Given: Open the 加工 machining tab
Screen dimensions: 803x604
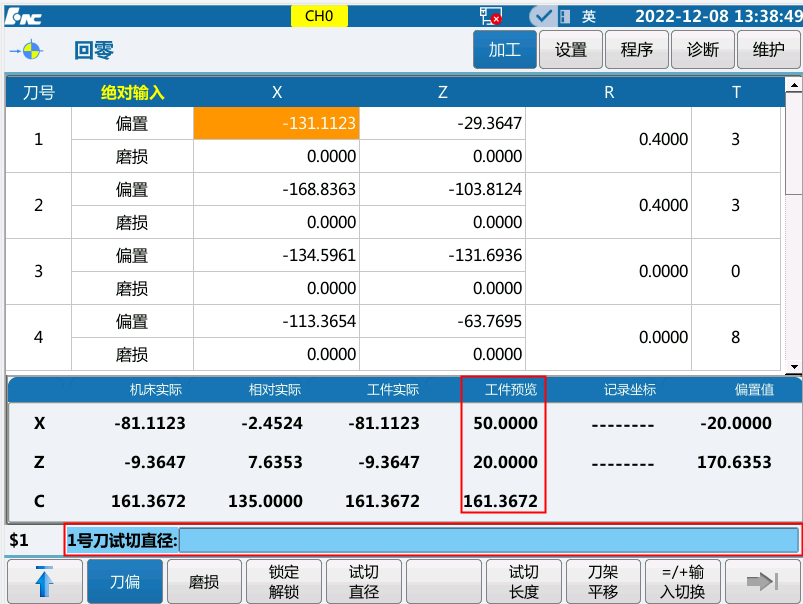Looking at the screenshot, I should (504, 50).
